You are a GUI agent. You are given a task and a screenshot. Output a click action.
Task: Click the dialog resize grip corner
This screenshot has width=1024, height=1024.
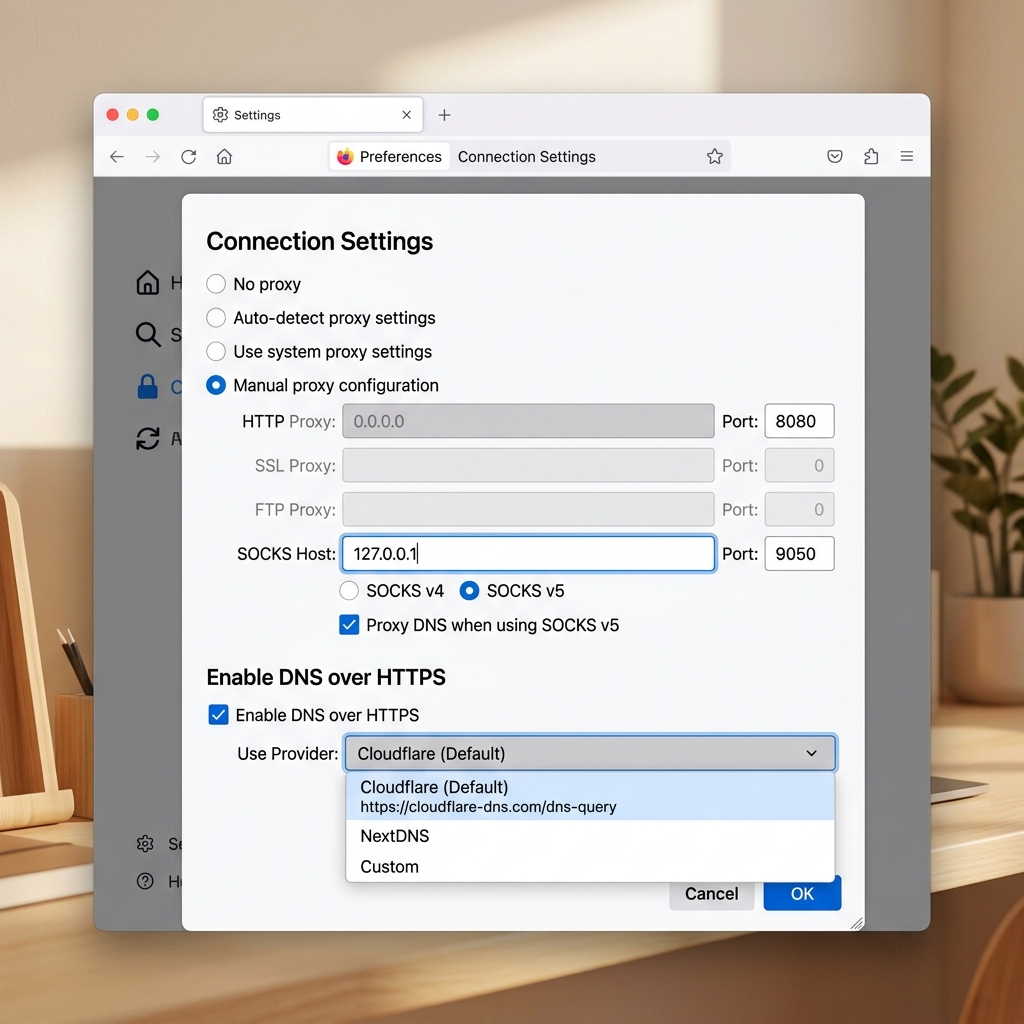click(x=857, y=923)
